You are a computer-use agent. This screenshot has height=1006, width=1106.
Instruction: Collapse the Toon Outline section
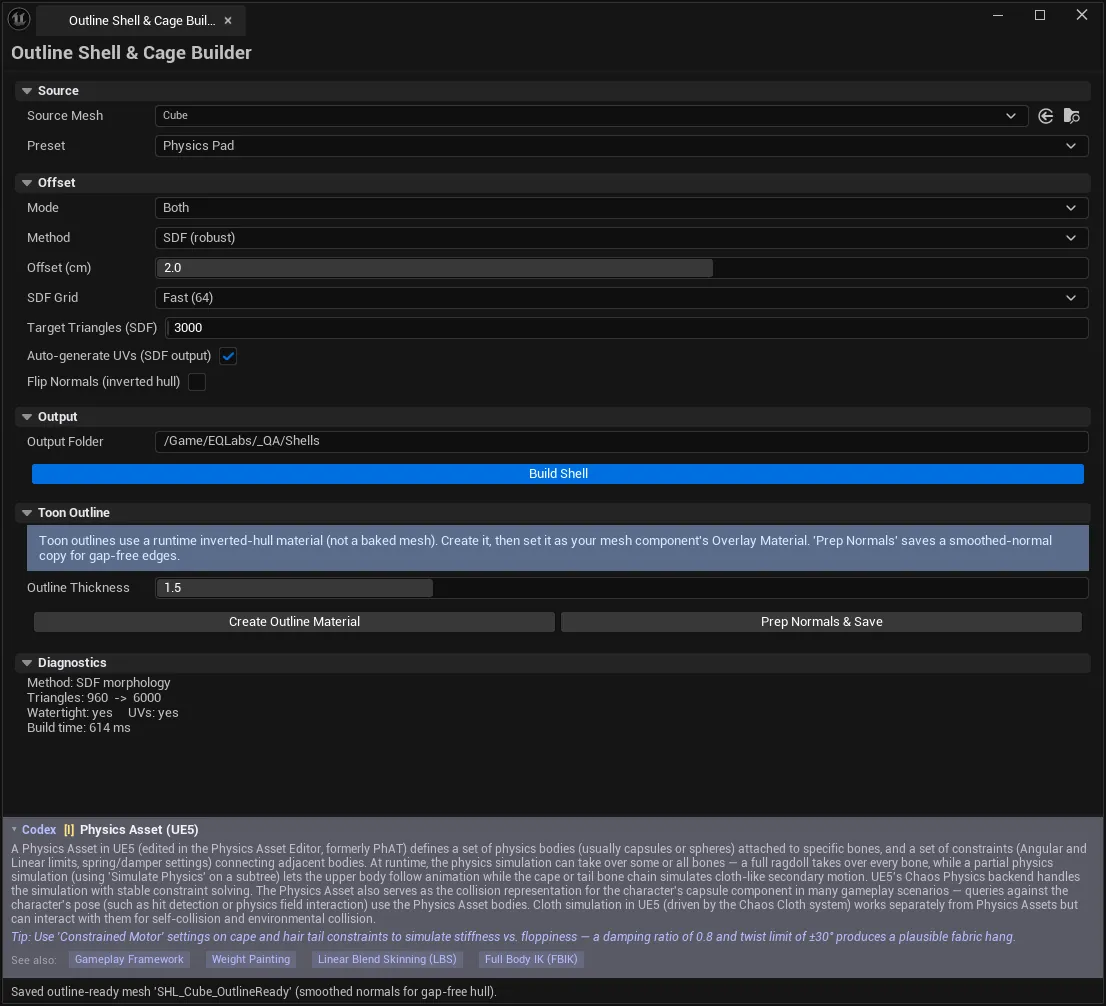click(x=27, y=513)
